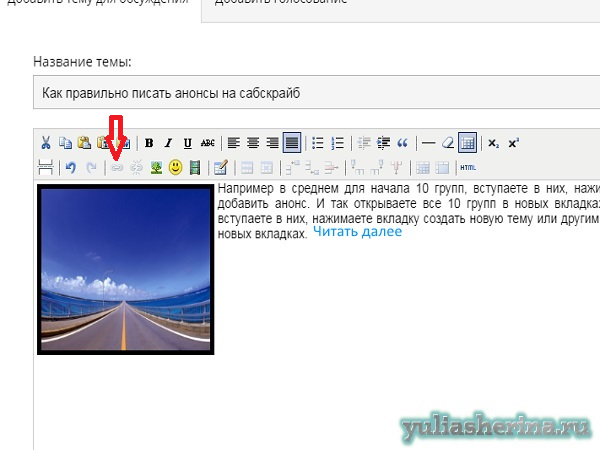Toggle bold formatting
Viewport: 600px width, 450px height.
pyautogui.click(x=149, y=143)
